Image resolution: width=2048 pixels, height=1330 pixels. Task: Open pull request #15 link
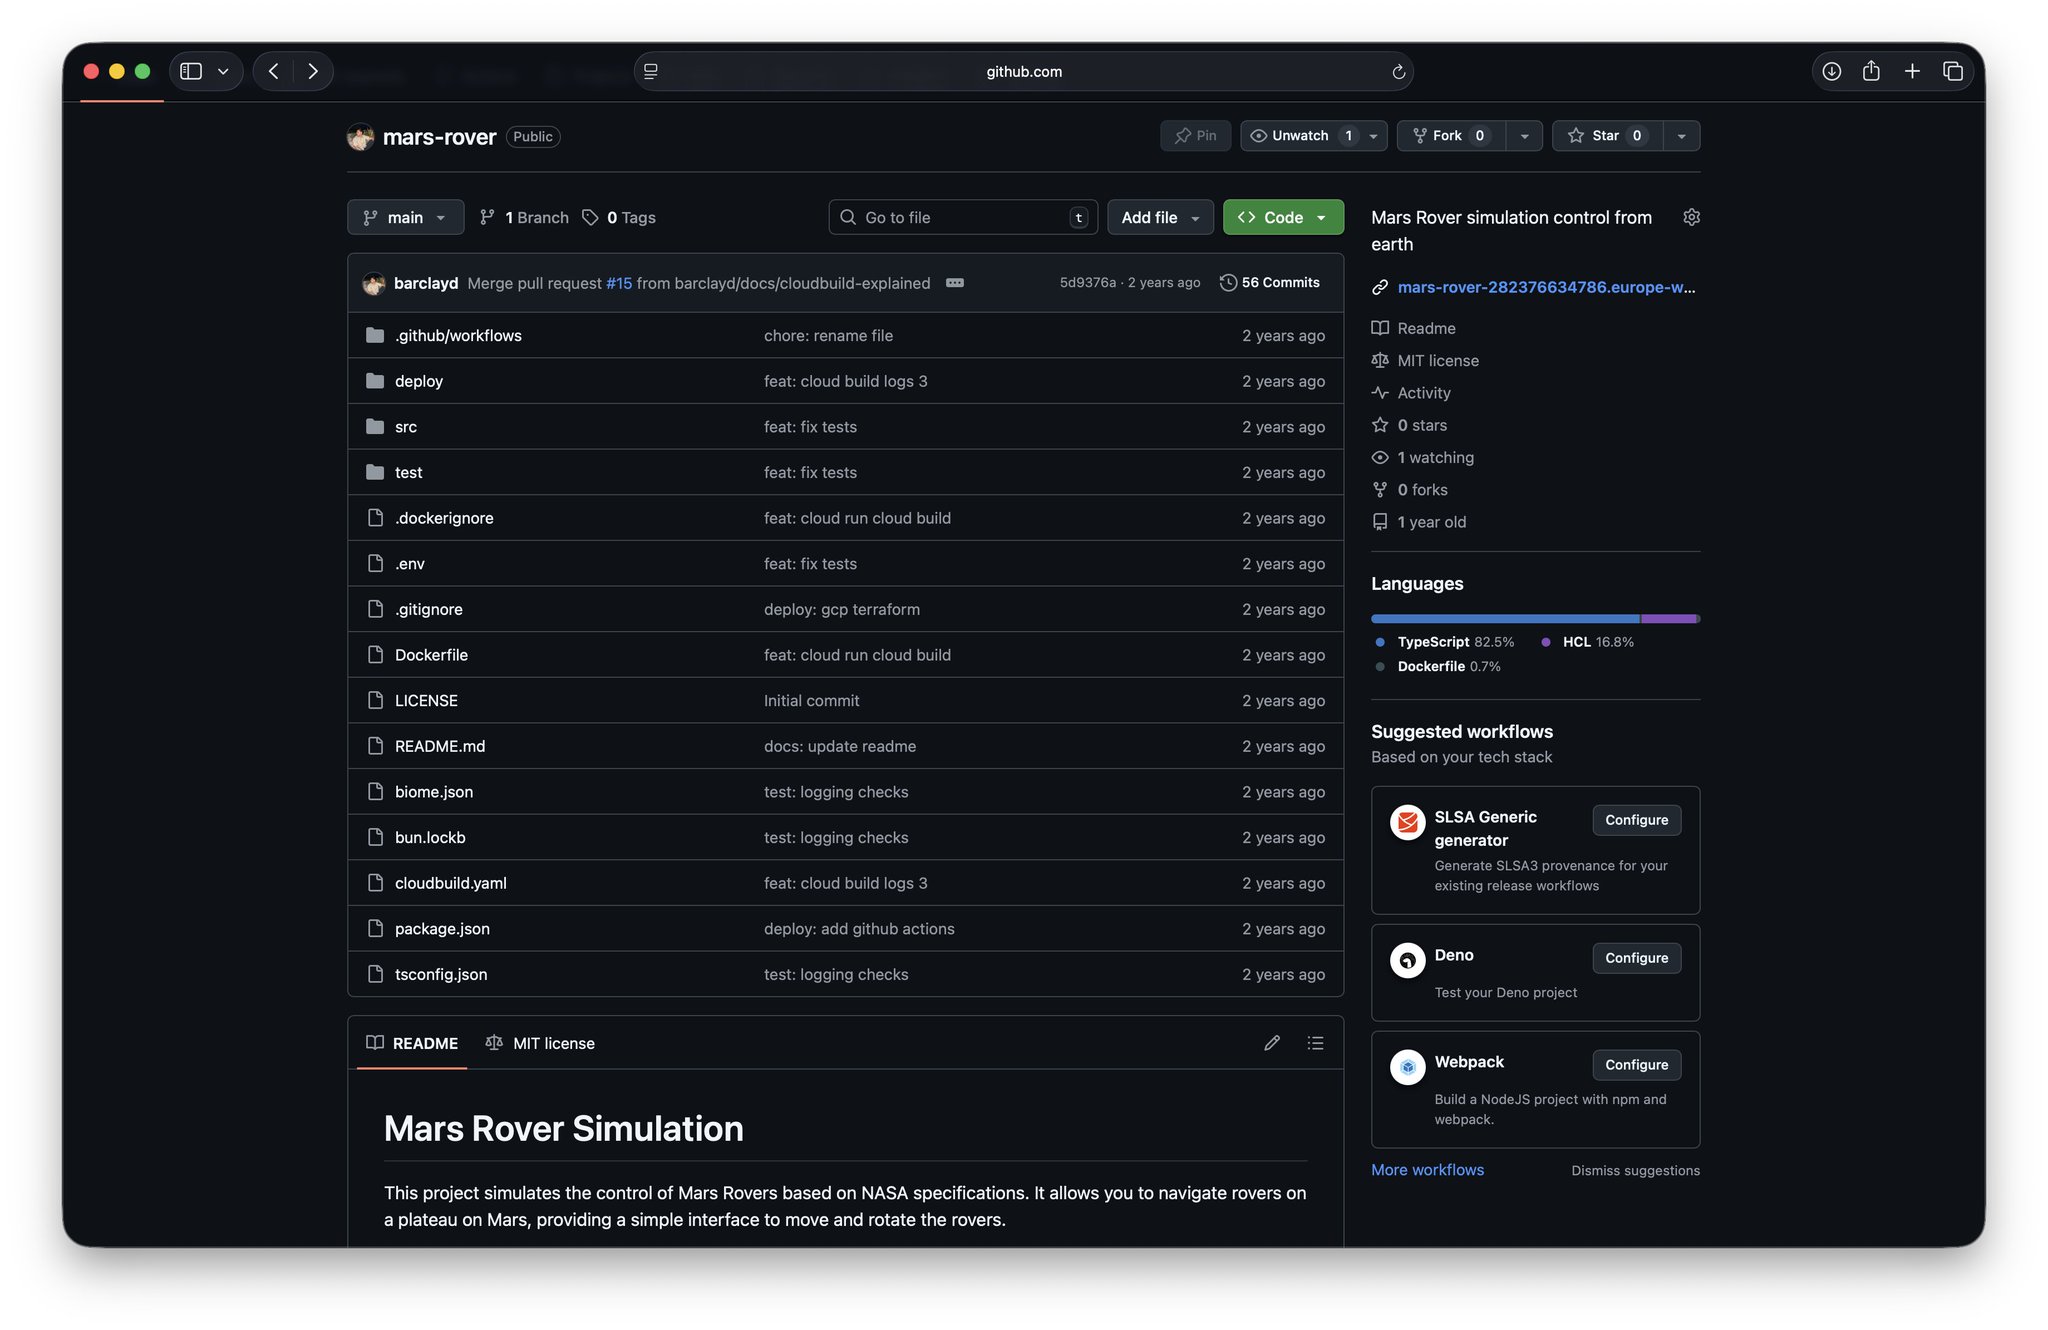tap(619, 284)
